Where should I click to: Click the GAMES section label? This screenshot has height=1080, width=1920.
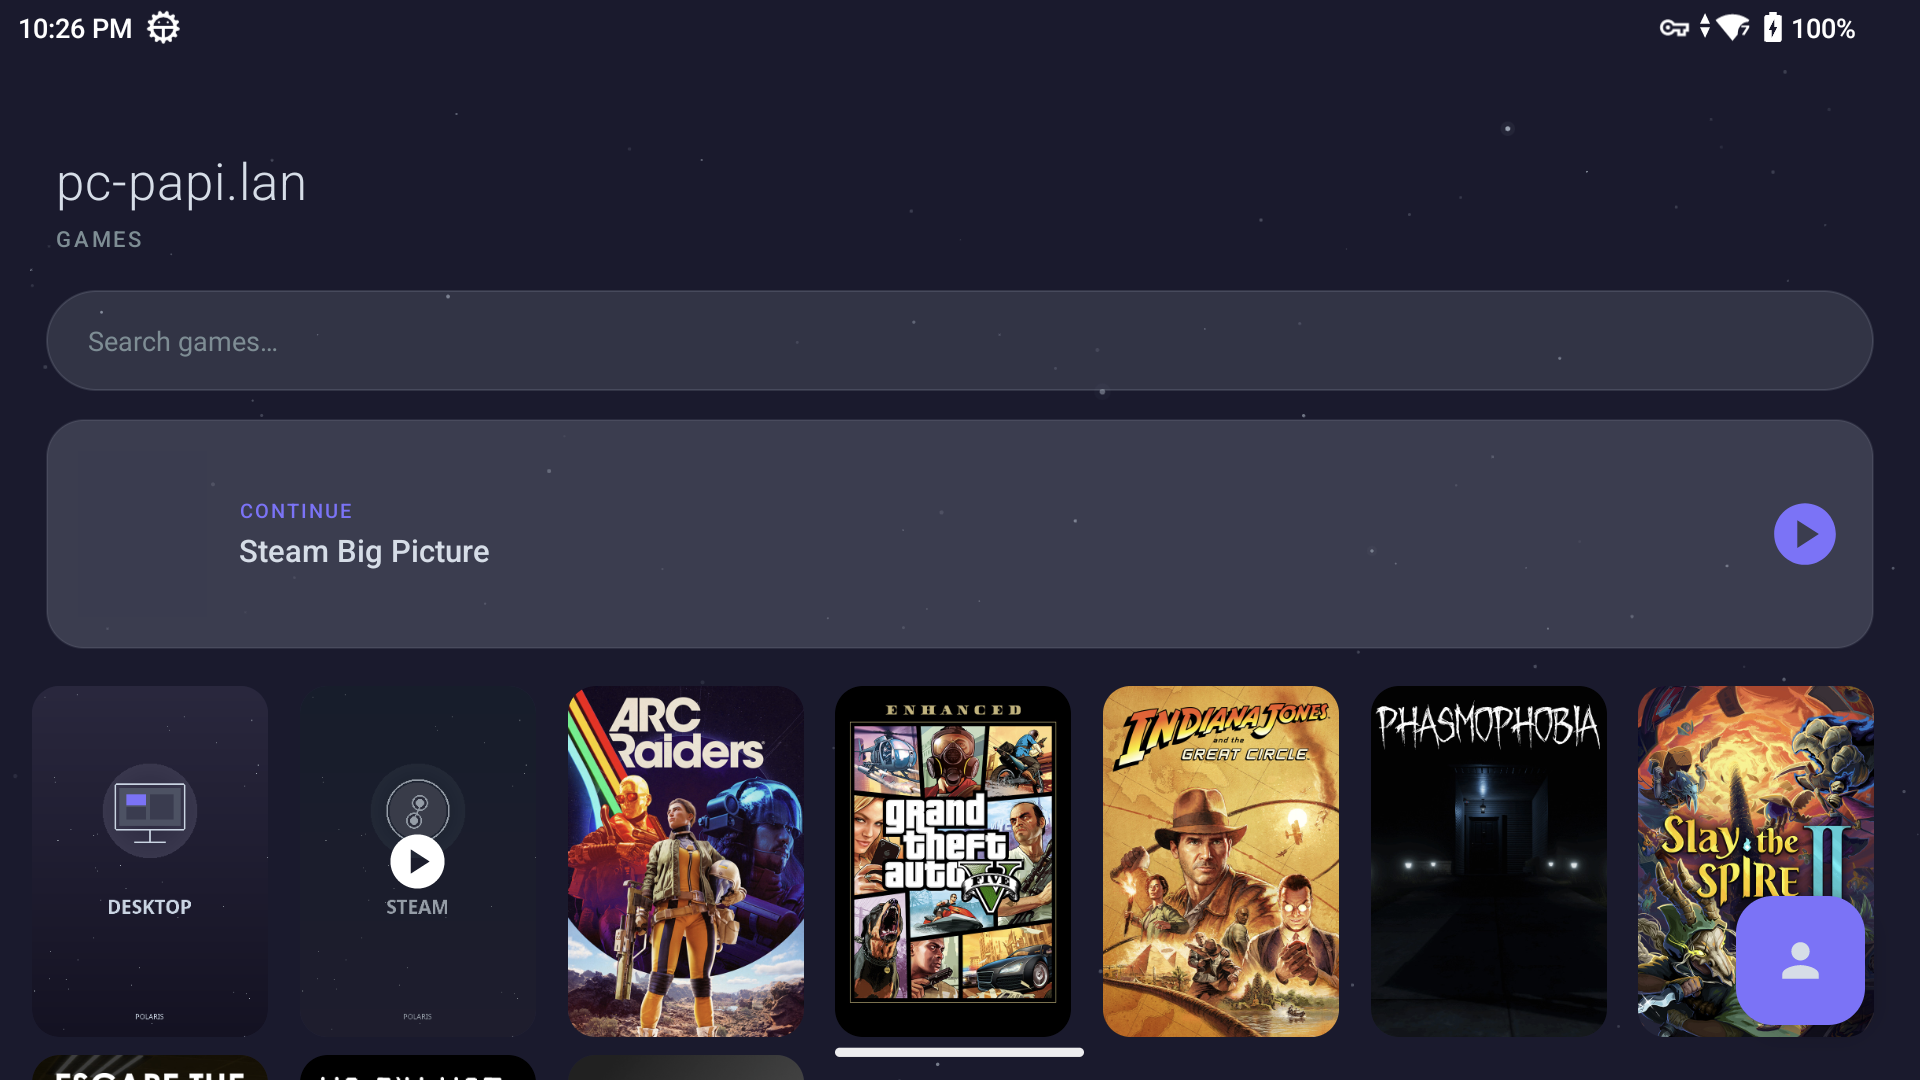tap(99, 240)
